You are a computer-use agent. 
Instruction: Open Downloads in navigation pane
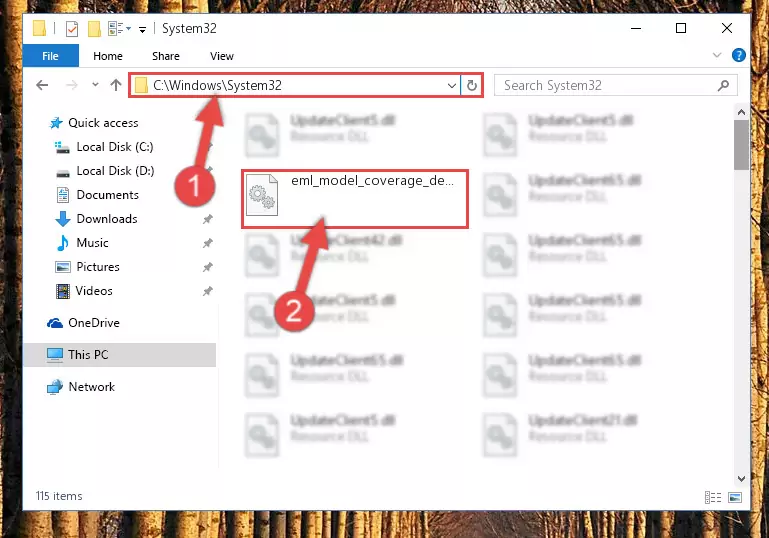coord(107,219)
